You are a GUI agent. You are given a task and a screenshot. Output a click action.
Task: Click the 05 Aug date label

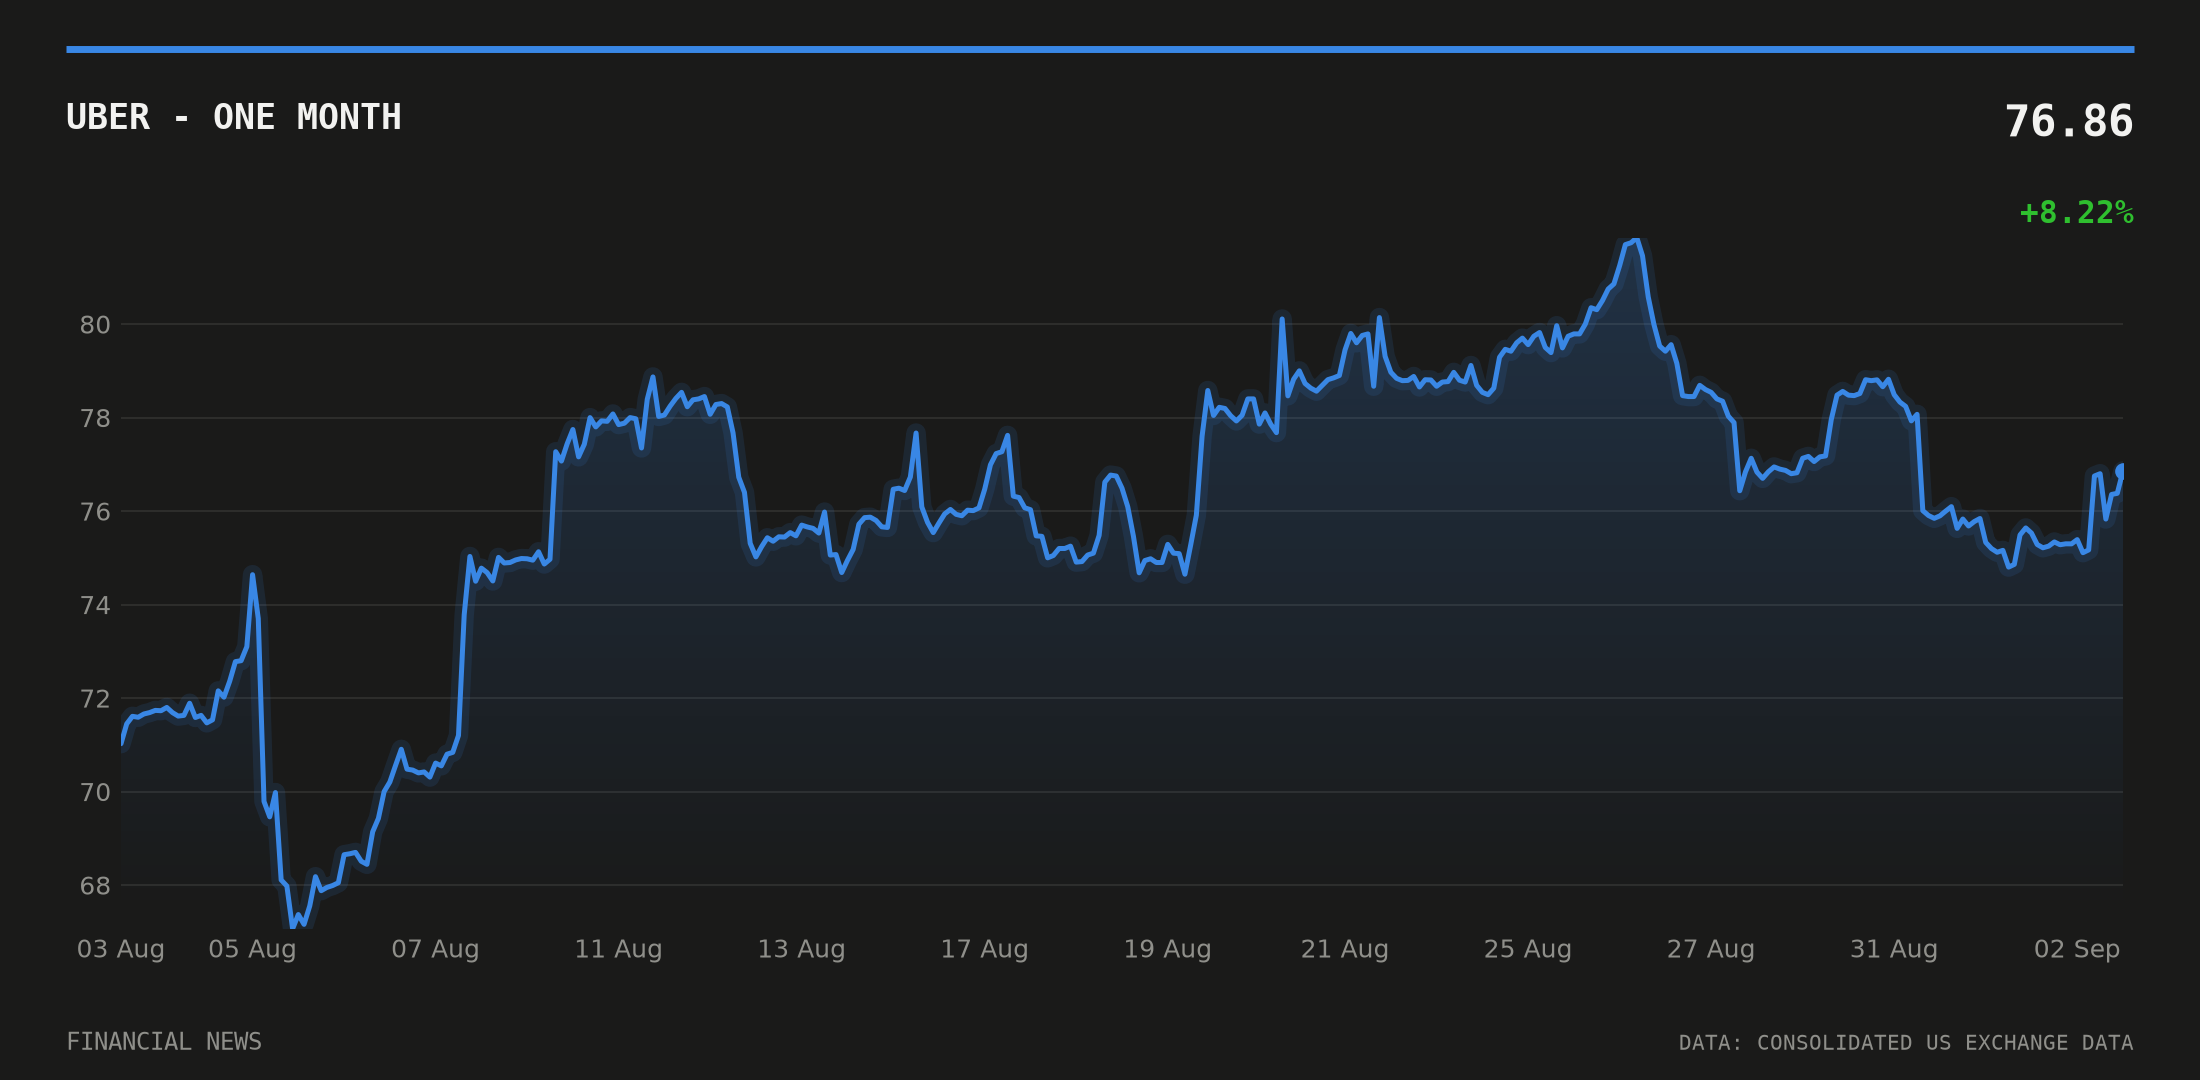click(252, 949)
